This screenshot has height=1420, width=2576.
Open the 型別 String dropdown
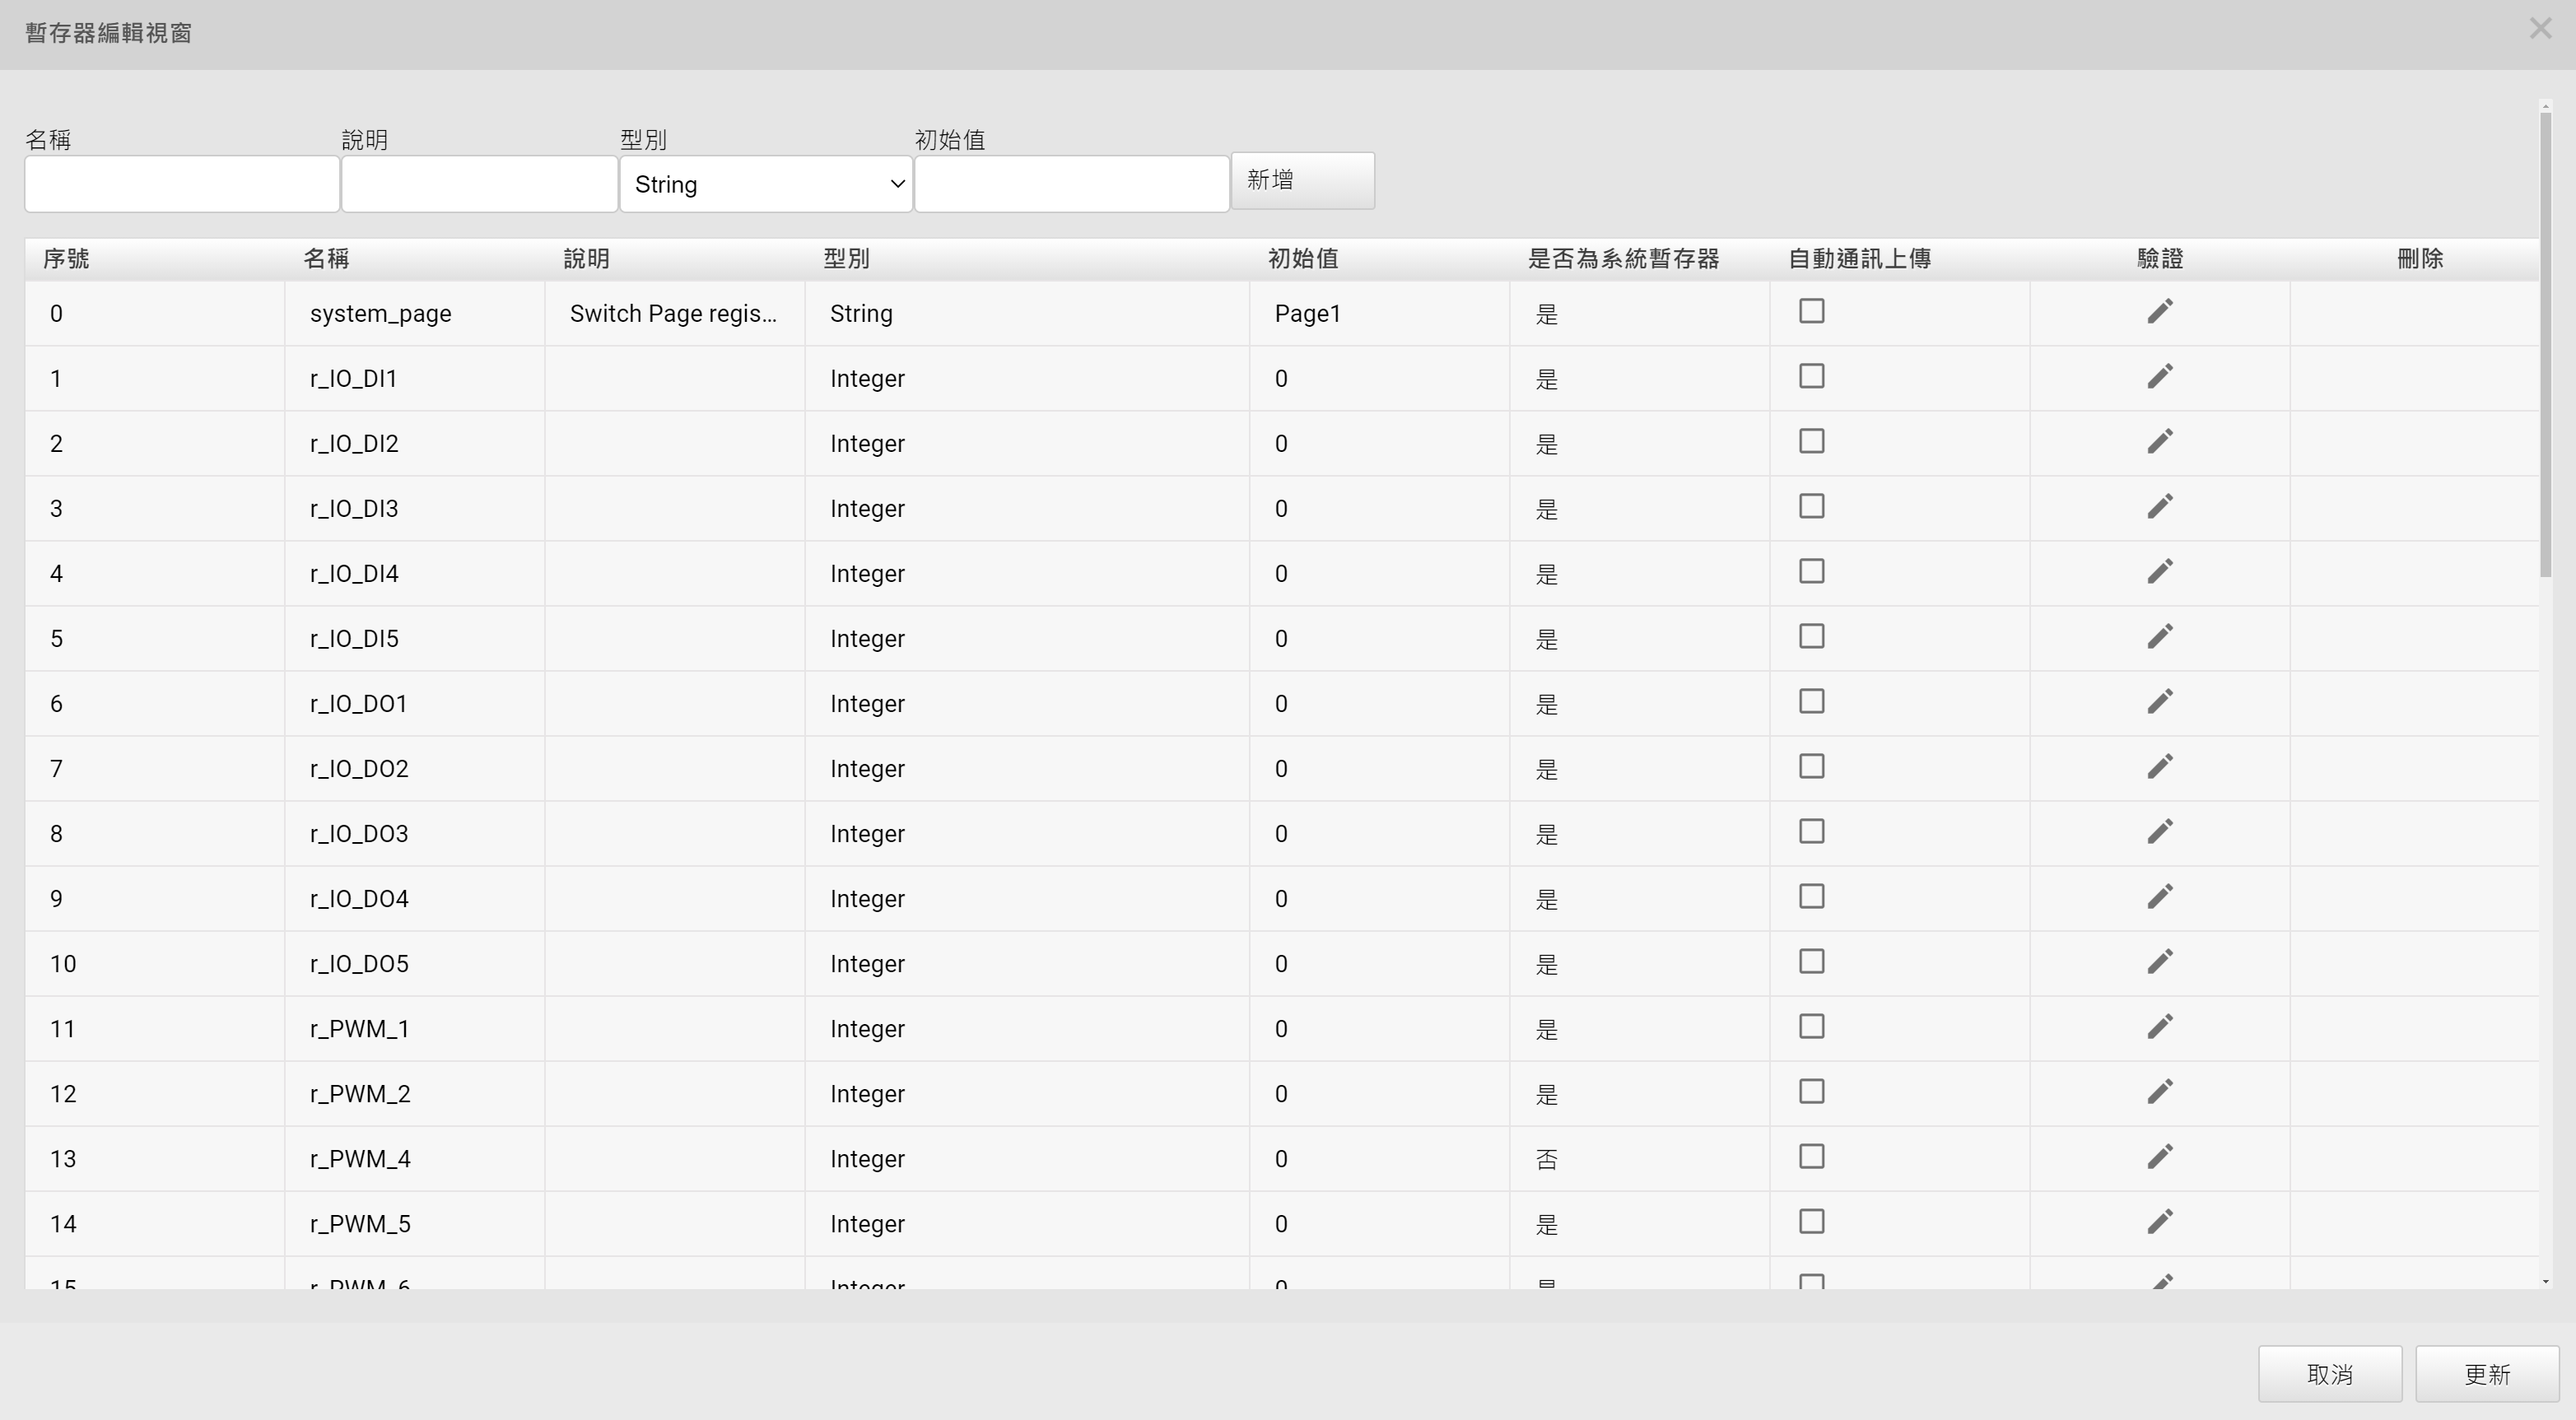click(766, 184)
